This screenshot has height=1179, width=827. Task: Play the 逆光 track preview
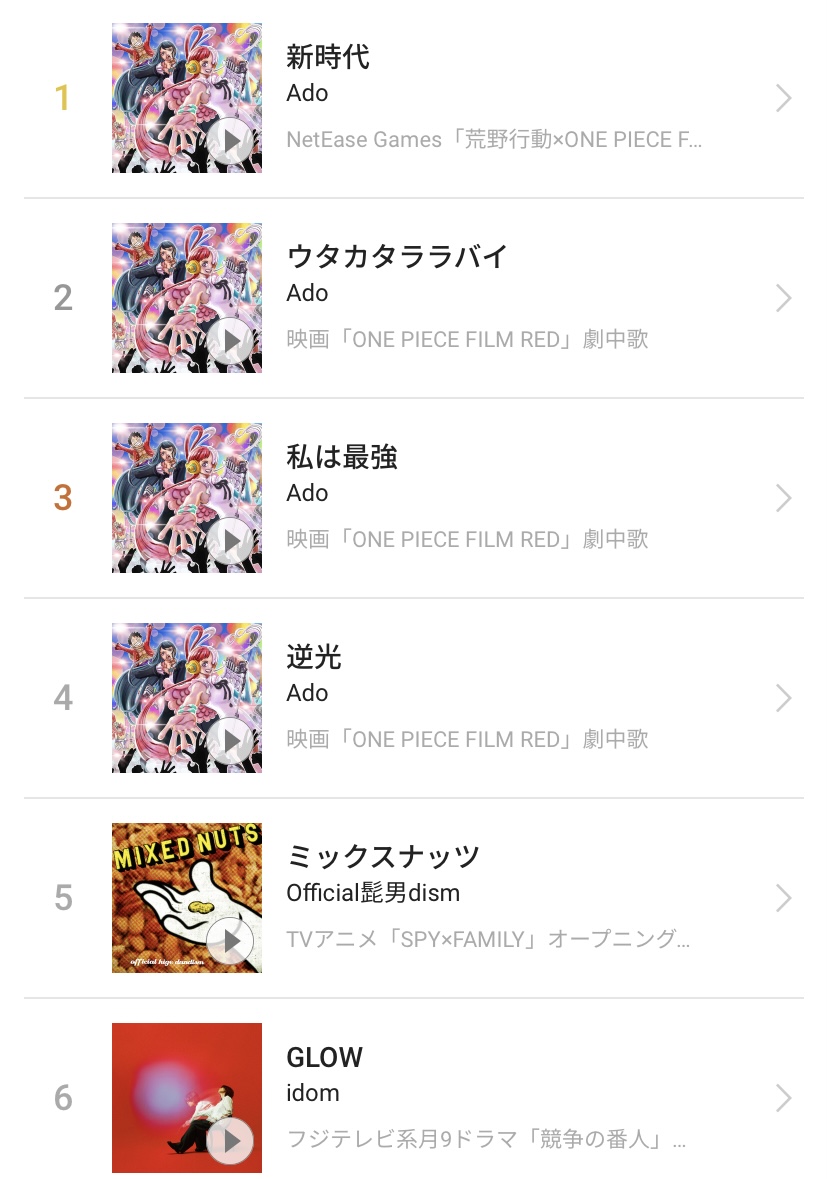coord(231,741)
